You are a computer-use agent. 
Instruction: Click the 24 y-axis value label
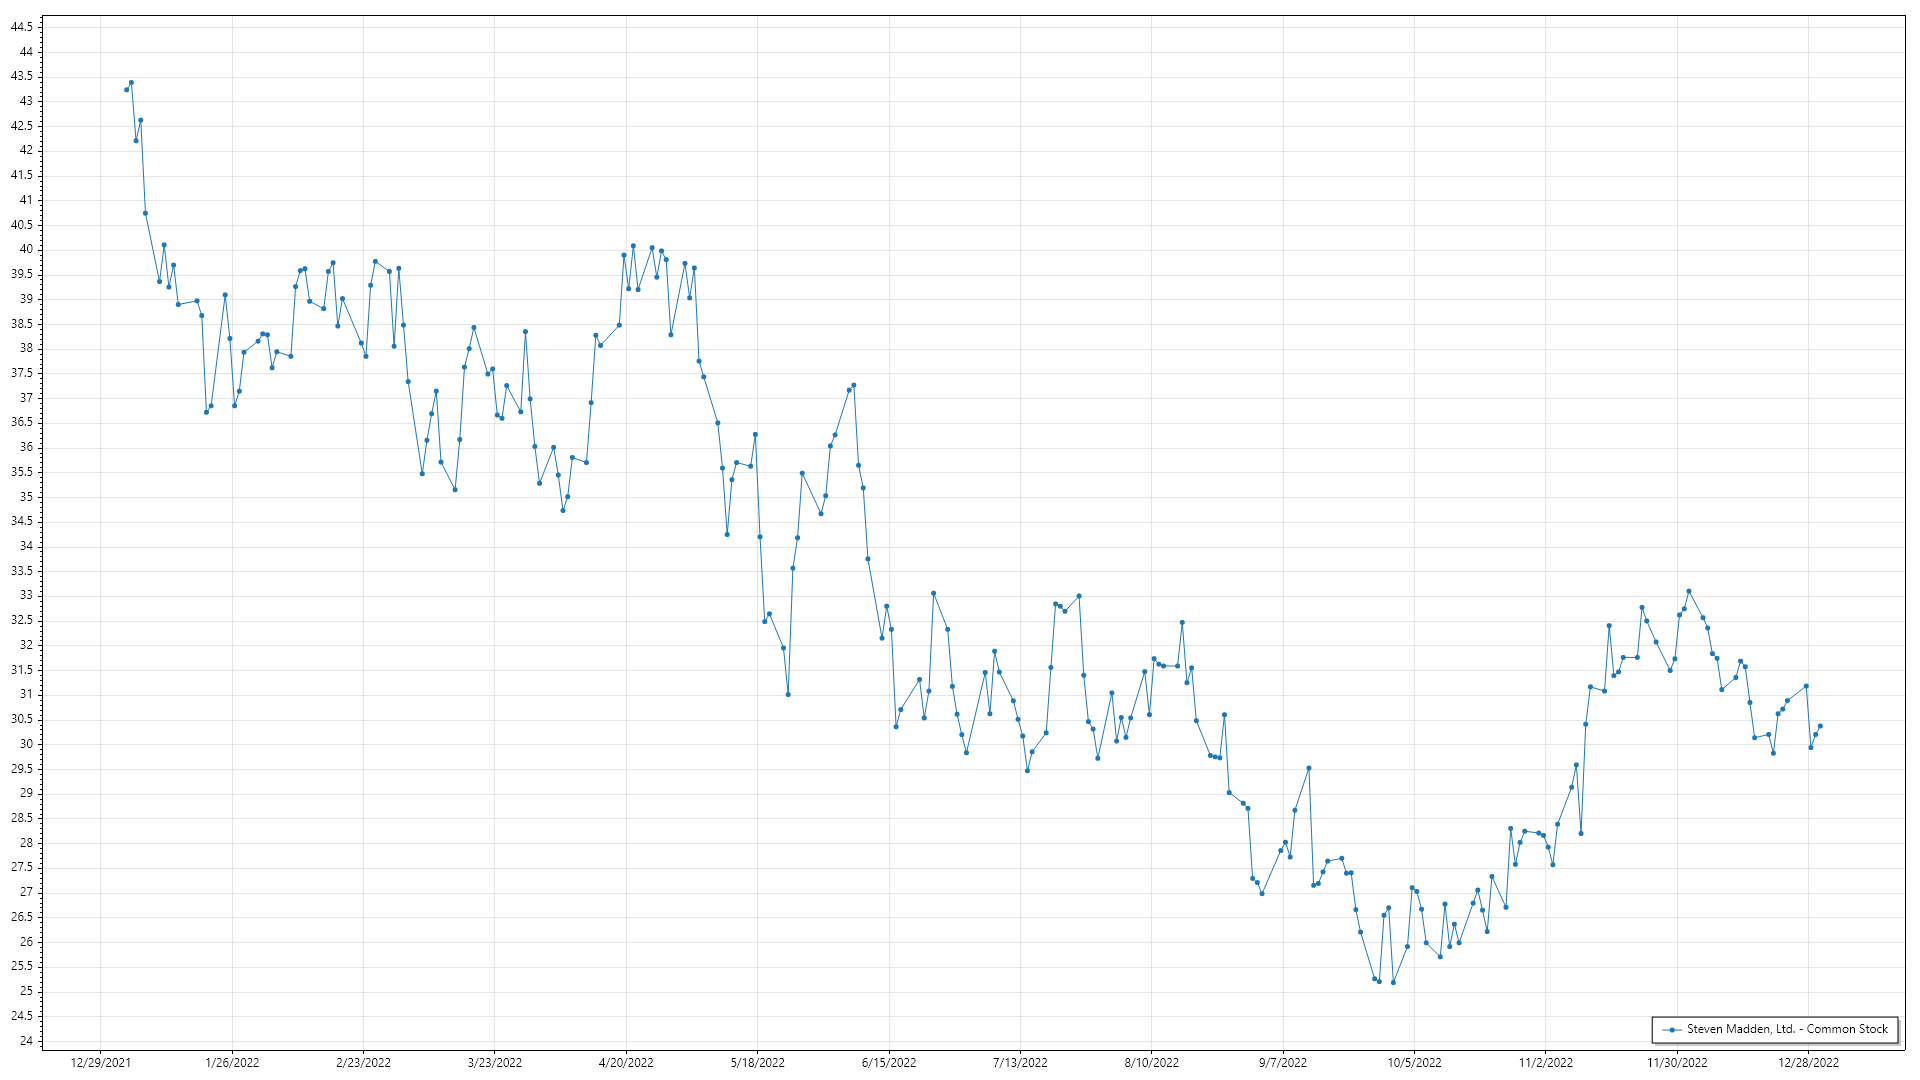pyautogui.click(x=26, y=1041)
